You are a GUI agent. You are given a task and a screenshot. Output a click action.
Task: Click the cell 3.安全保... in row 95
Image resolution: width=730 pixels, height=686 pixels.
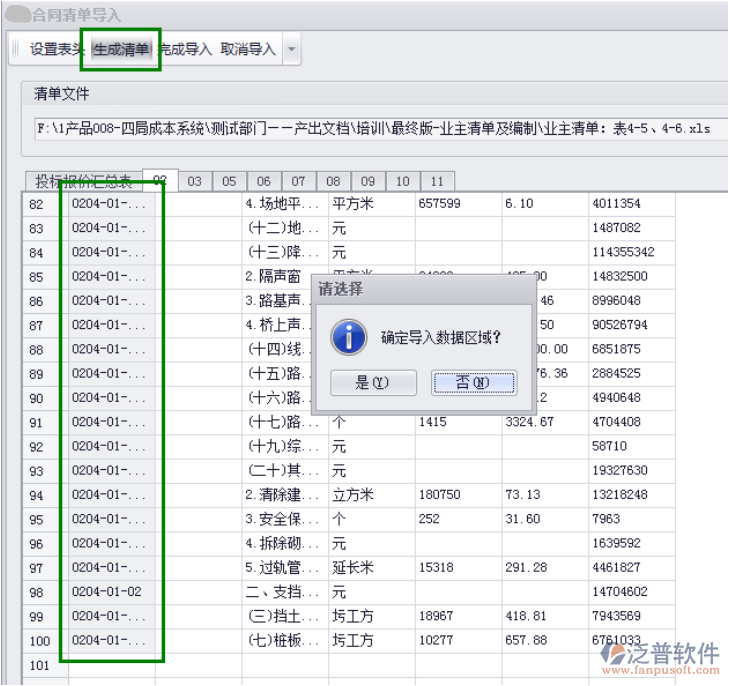click(x=285, y=519)
